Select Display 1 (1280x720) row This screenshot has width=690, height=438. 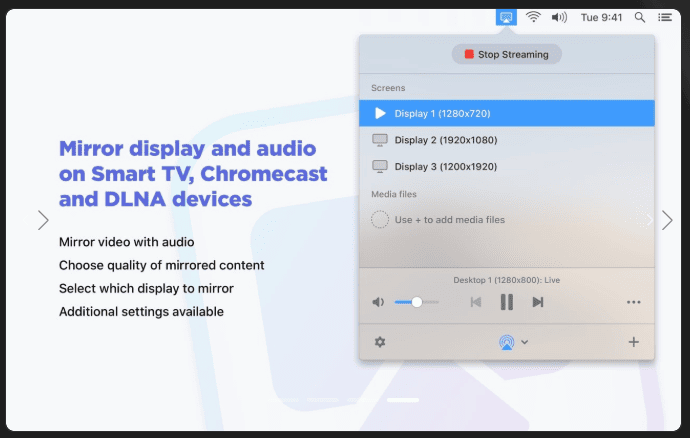[x=506, y=114]
